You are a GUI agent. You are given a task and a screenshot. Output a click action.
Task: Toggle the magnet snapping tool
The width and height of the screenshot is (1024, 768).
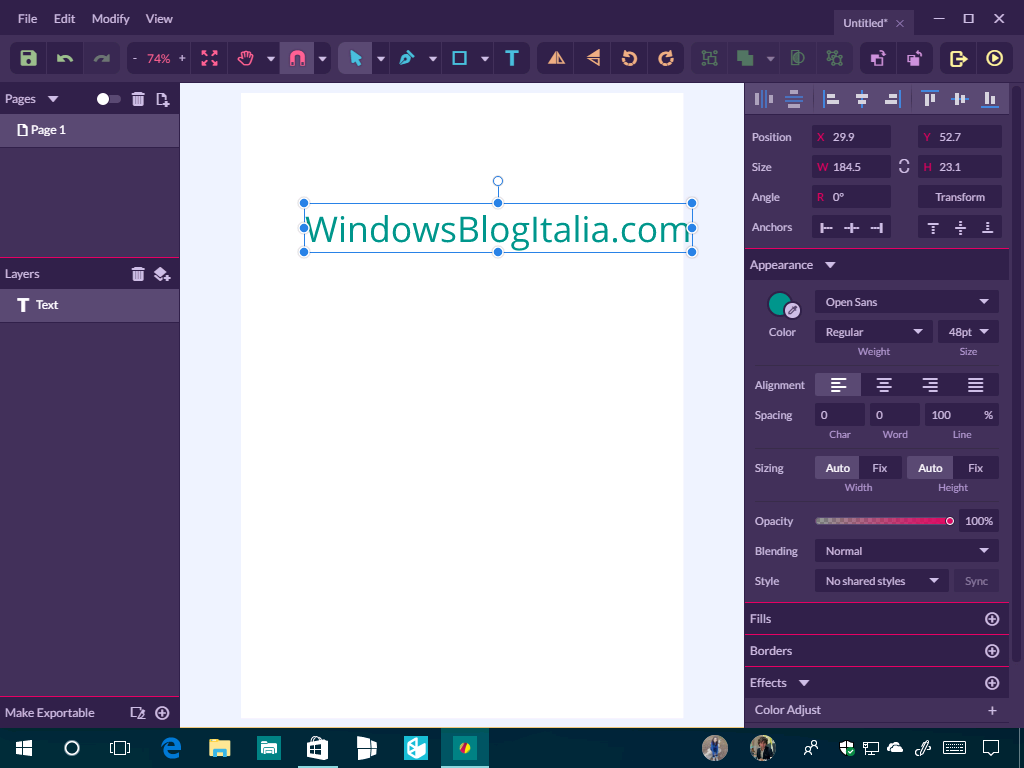297,58
